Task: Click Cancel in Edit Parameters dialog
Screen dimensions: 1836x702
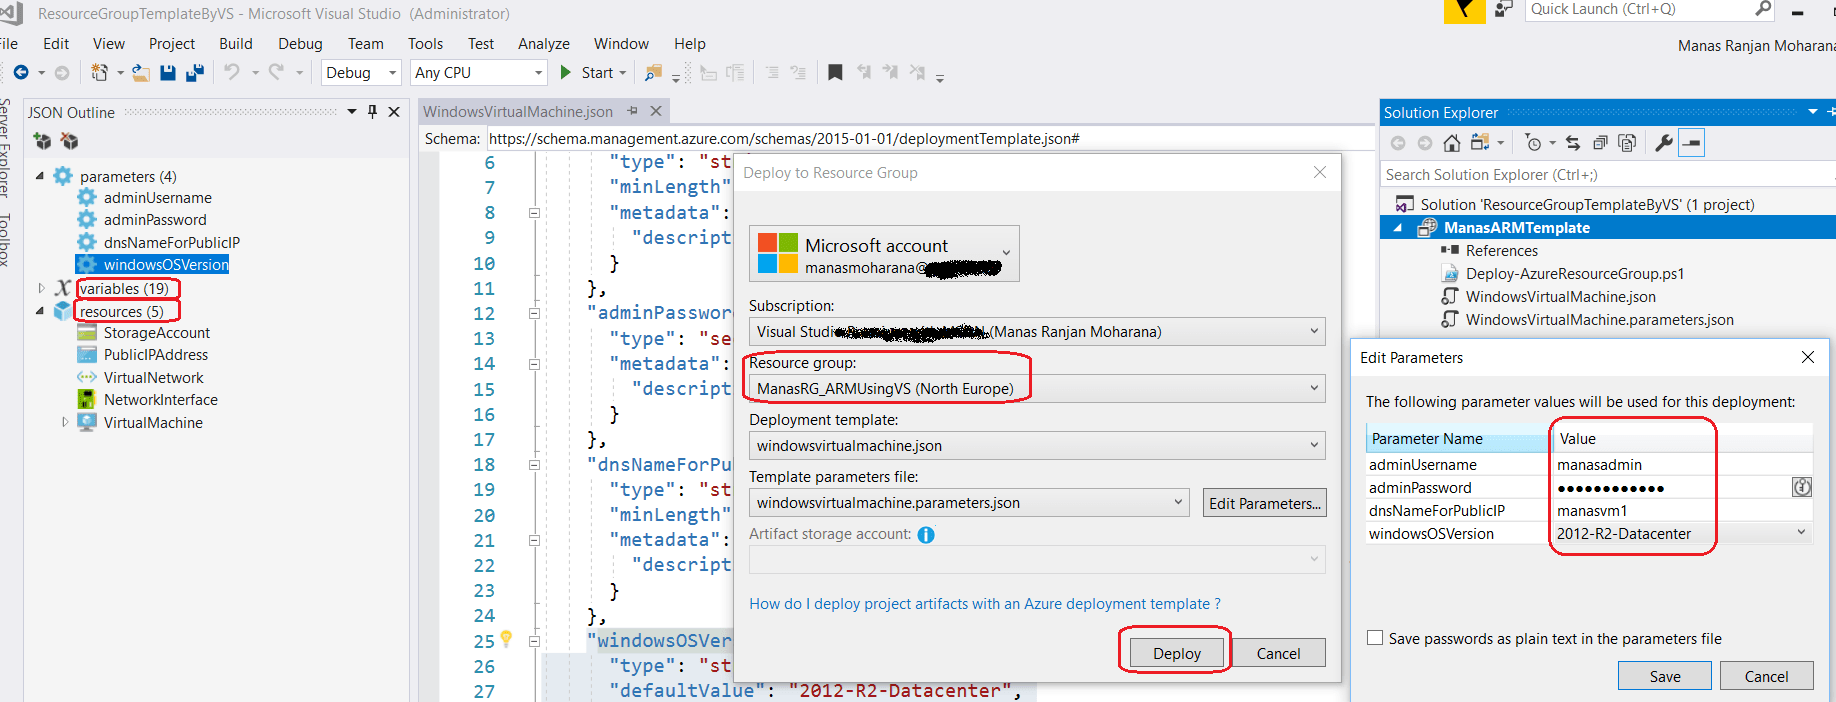Action: click(x=1766, y=676)
